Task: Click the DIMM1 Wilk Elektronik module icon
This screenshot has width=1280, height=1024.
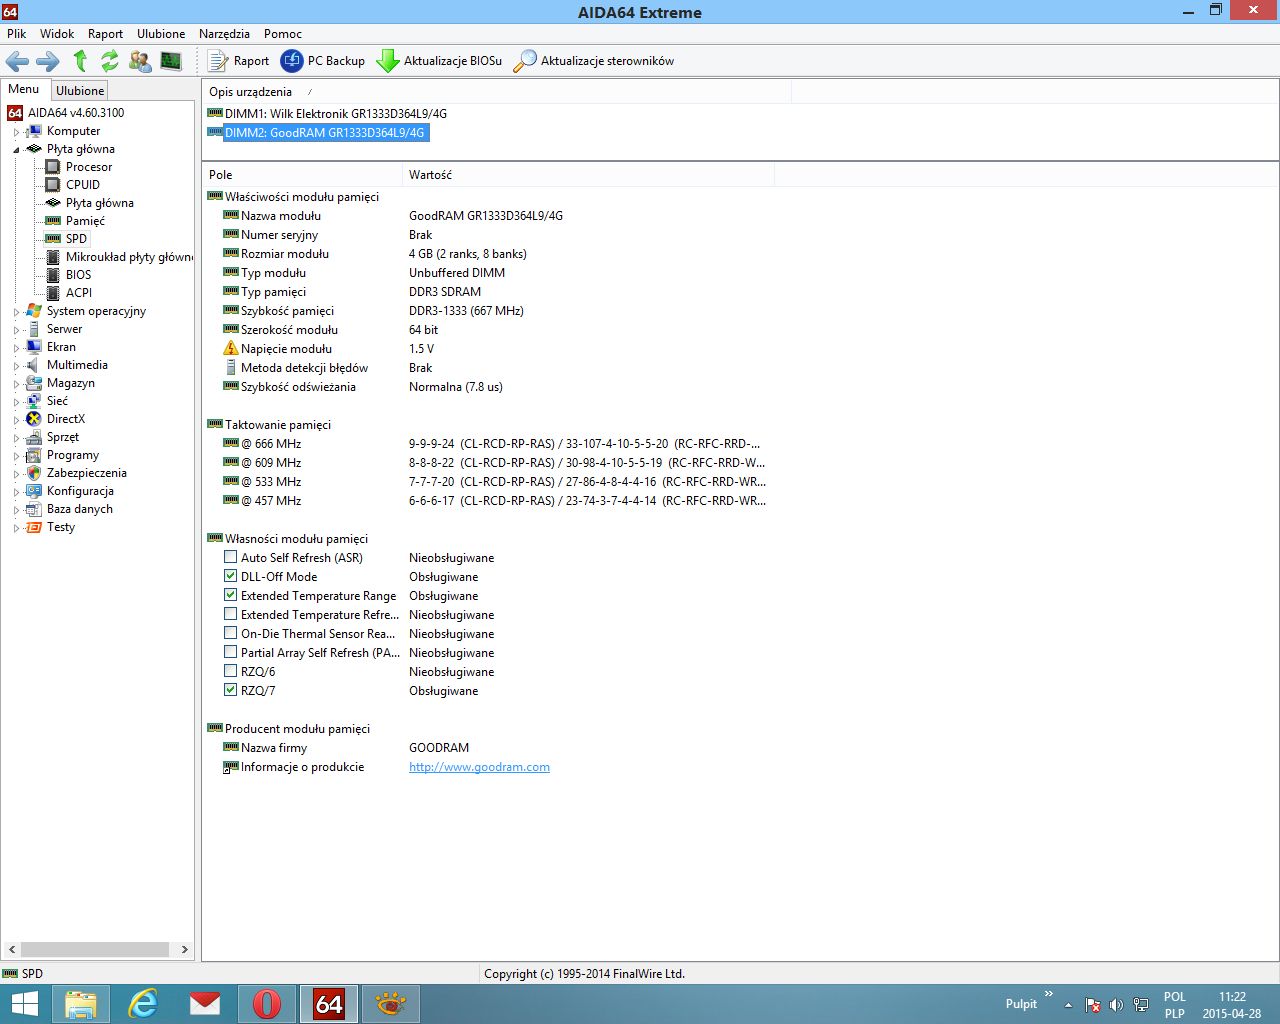Action: 214,114
